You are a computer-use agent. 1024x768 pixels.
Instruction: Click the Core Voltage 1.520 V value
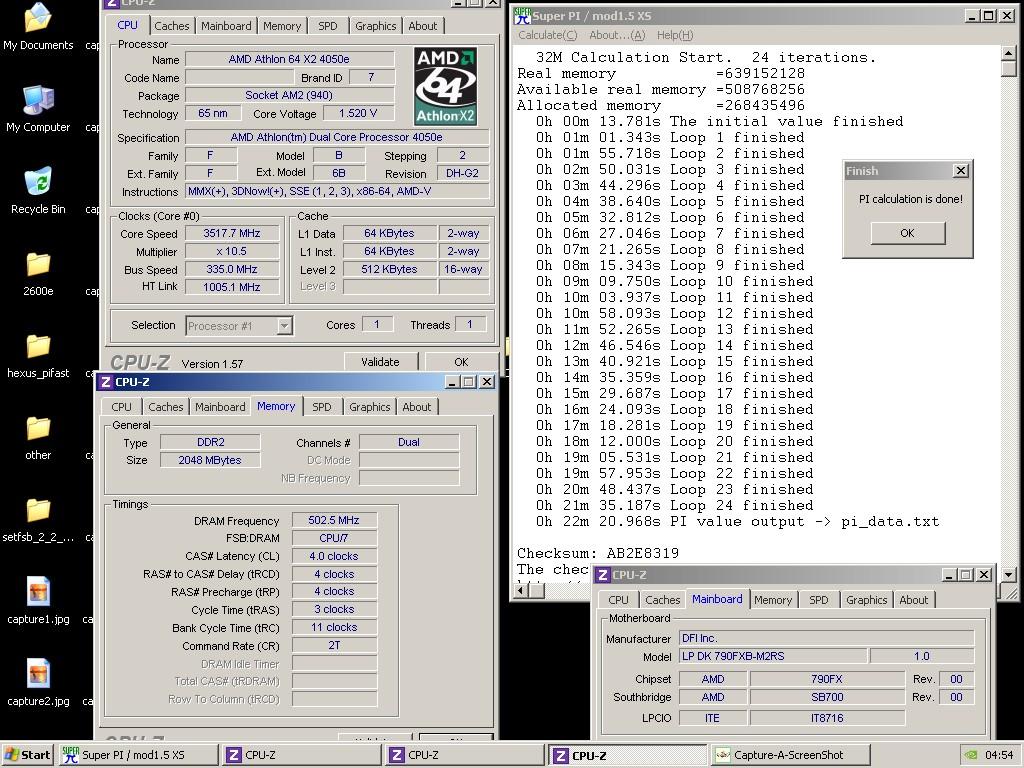pos(358,113)
